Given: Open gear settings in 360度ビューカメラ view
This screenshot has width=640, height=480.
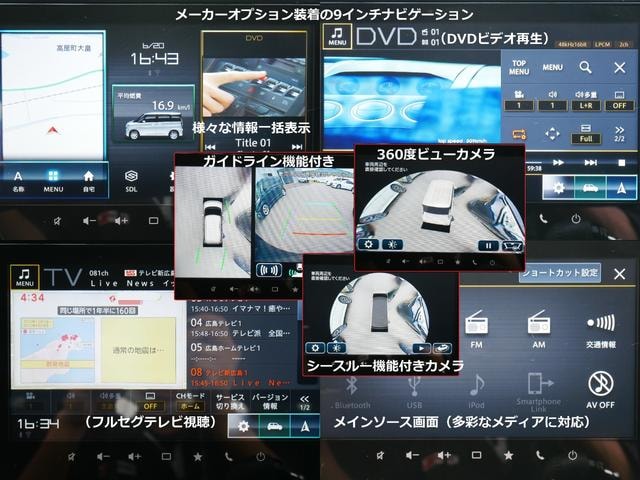Looking at the screenshot, I should point(368,244).
